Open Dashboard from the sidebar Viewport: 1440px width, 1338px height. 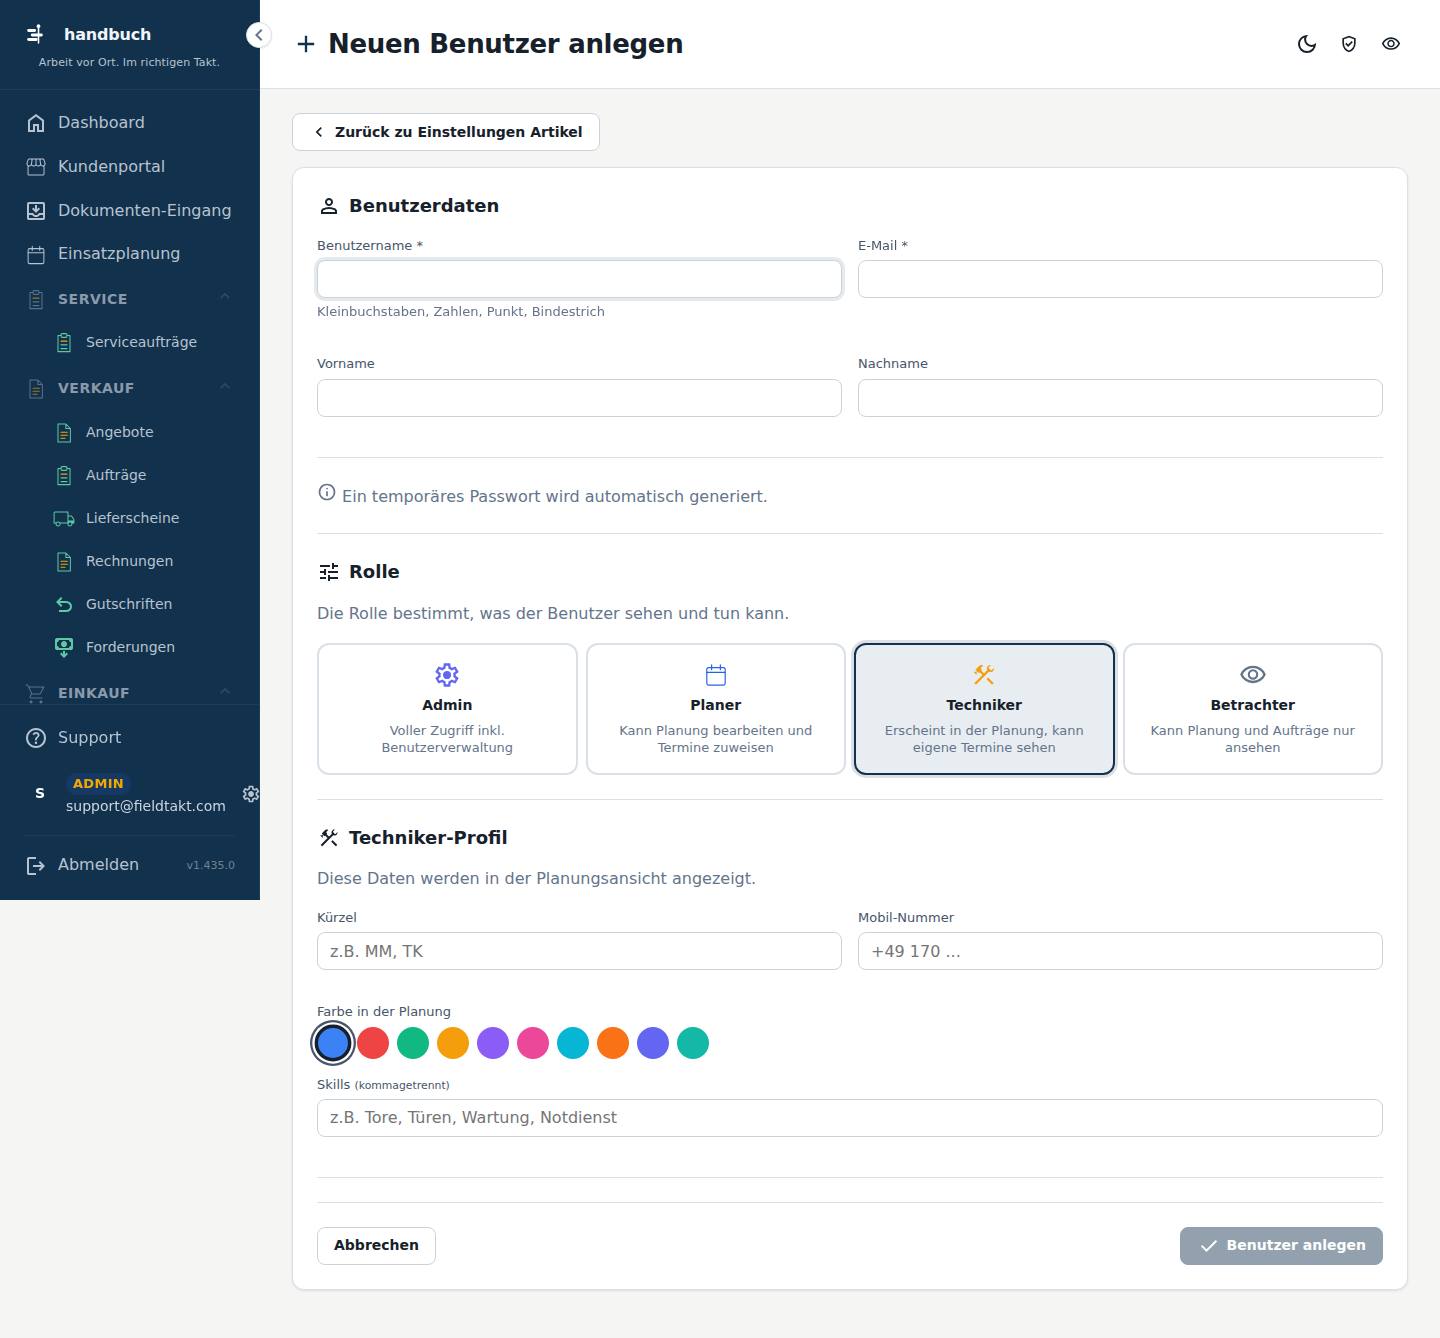(130, 122)
